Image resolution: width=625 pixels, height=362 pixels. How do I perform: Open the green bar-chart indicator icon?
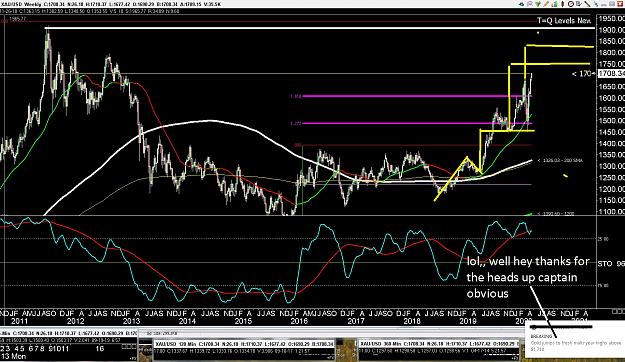point(554,4)
